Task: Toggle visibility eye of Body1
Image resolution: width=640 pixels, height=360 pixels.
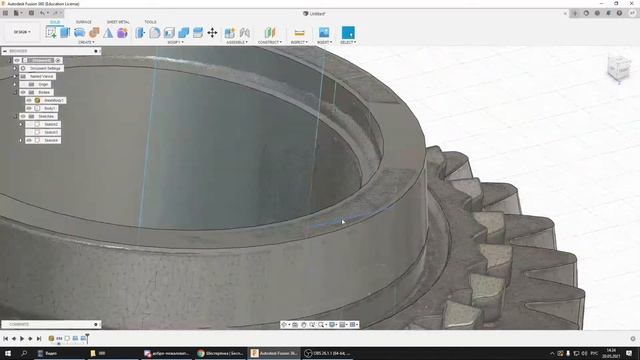Action: 29,108
